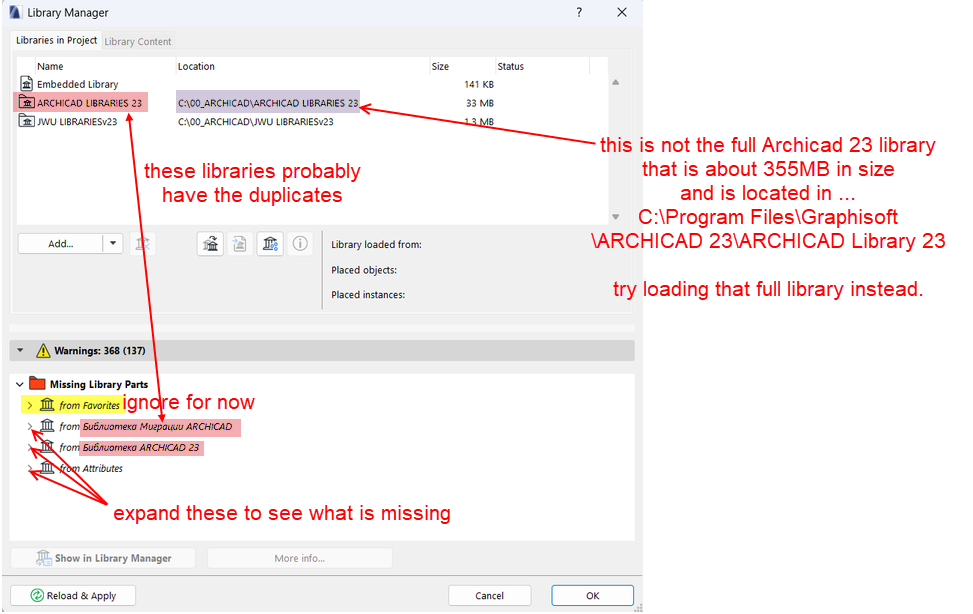
Task: Click the Add... button
Action: point(61,243)
